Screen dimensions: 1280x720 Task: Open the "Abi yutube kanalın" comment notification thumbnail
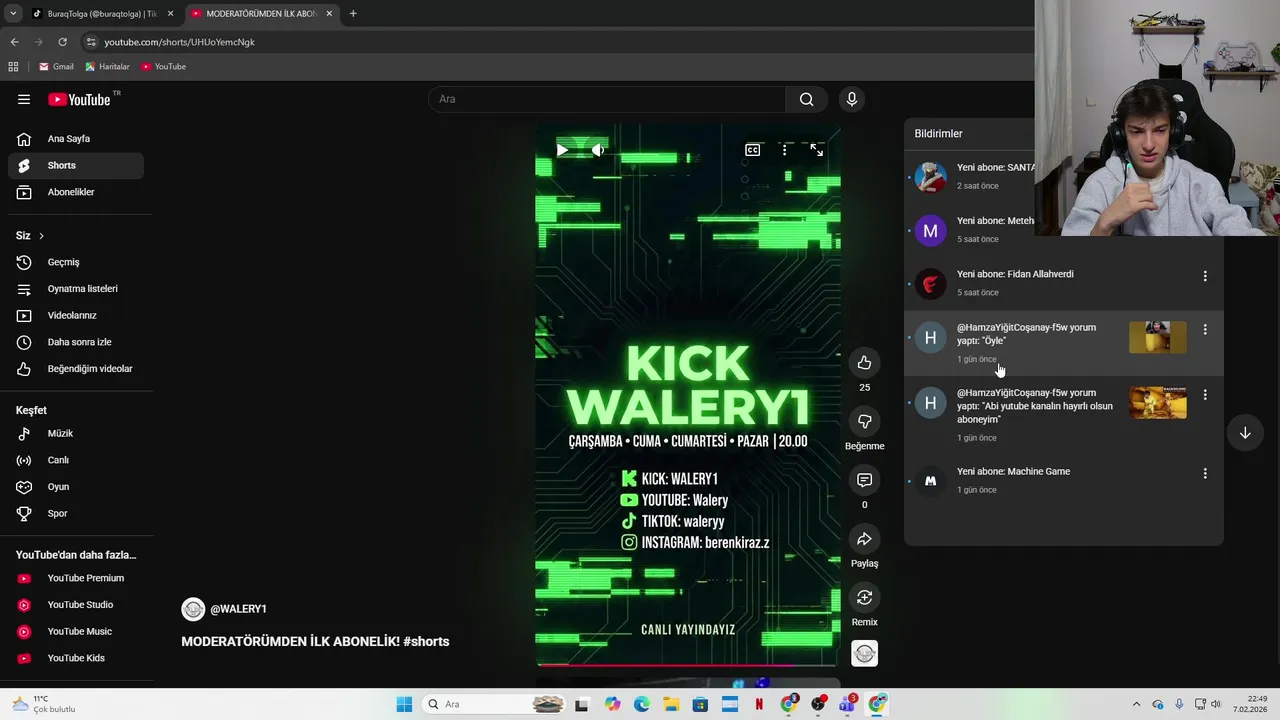[x=1158, y=403]
